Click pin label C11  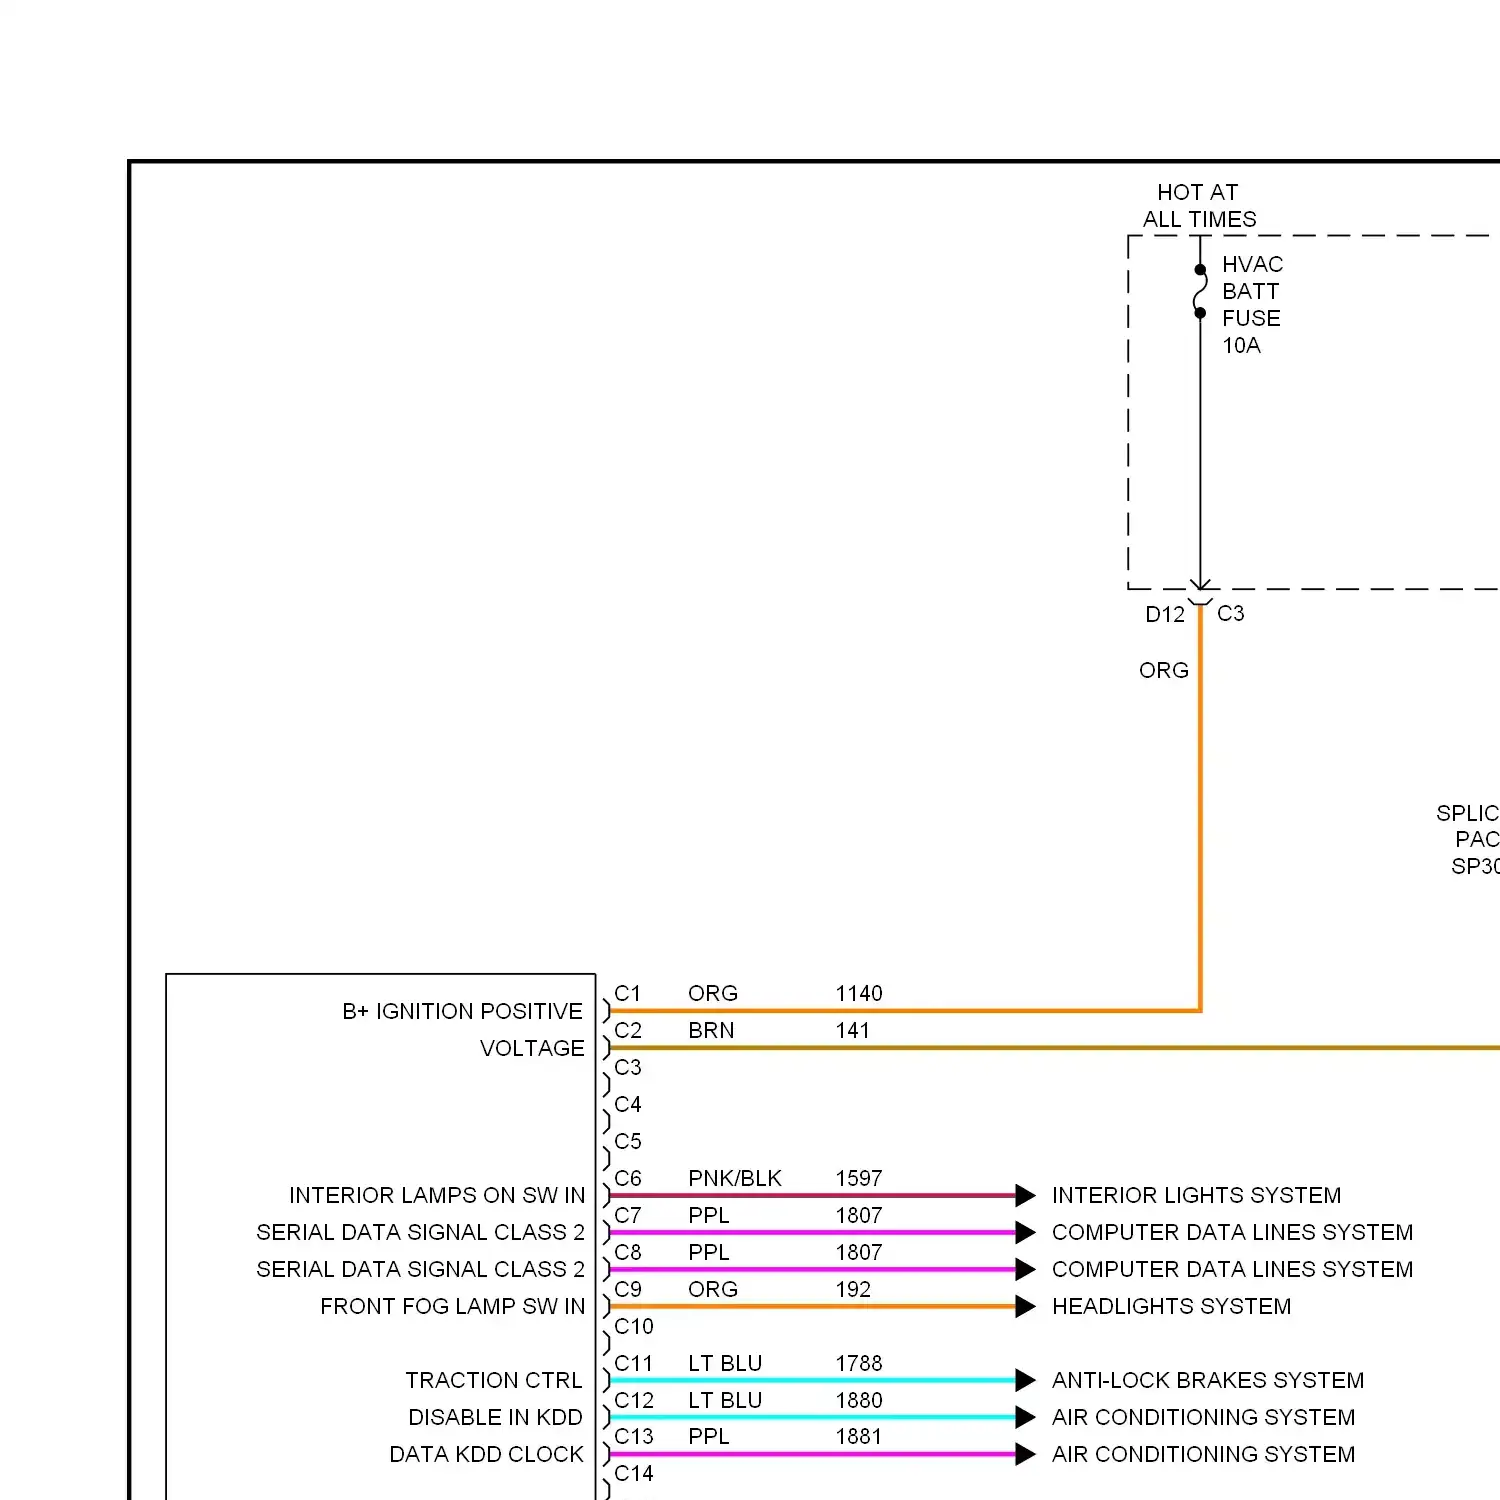click(633, 1363)
